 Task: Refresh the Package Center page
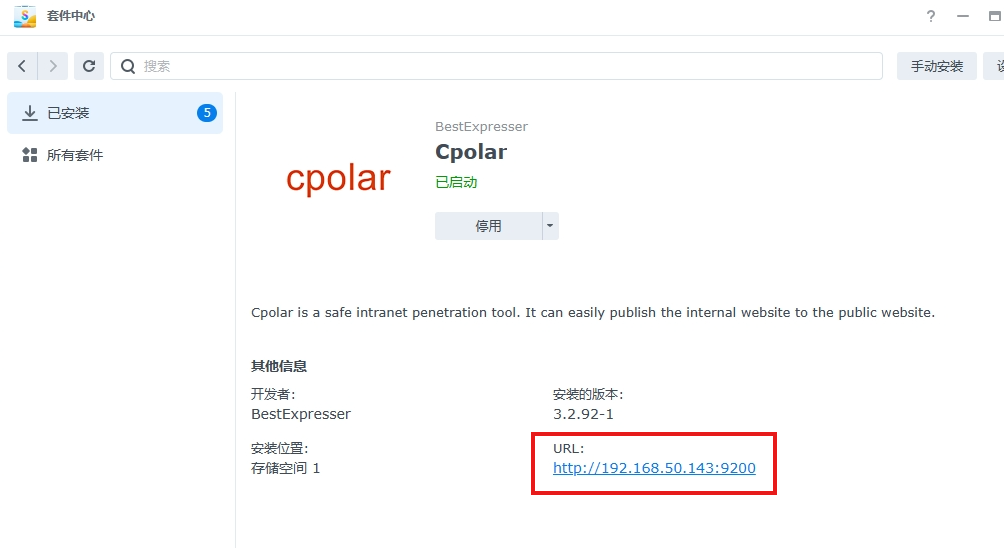coord(89,66)
